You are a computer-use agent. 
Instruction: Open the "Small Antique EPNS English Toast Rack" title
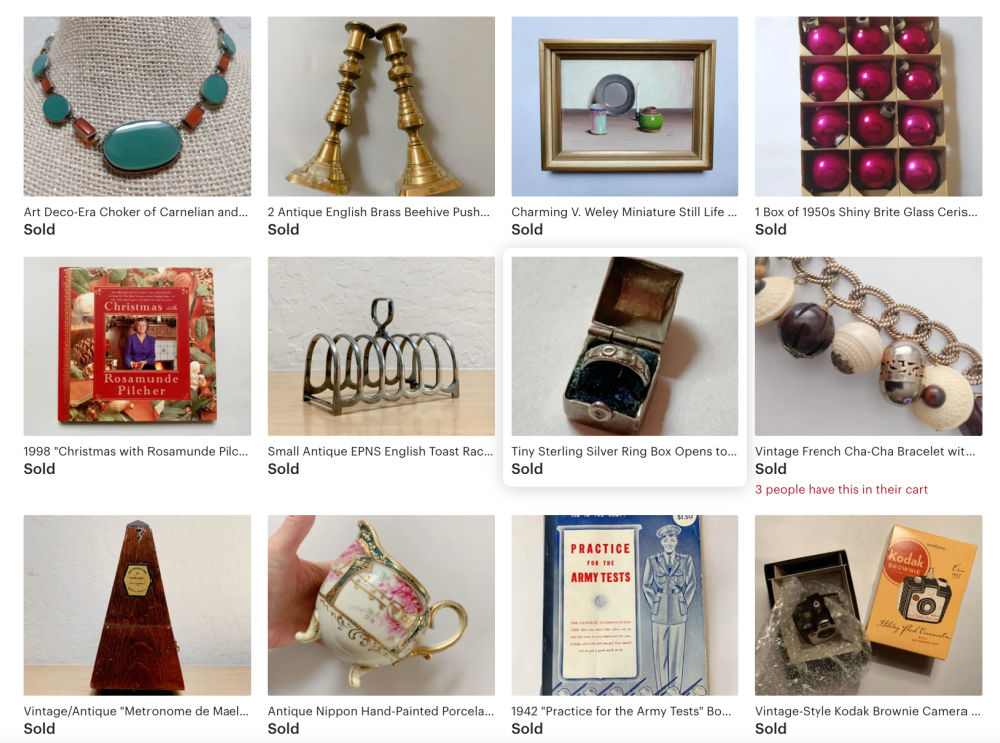point(380,451)
